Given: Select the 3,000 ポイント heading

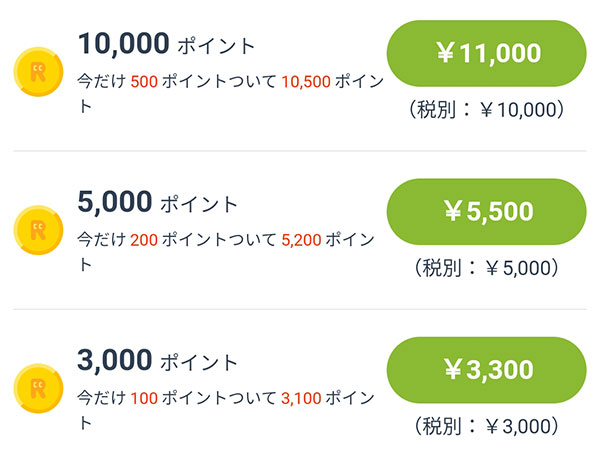Looking at the screenshot, I should [x=157, y=361].
